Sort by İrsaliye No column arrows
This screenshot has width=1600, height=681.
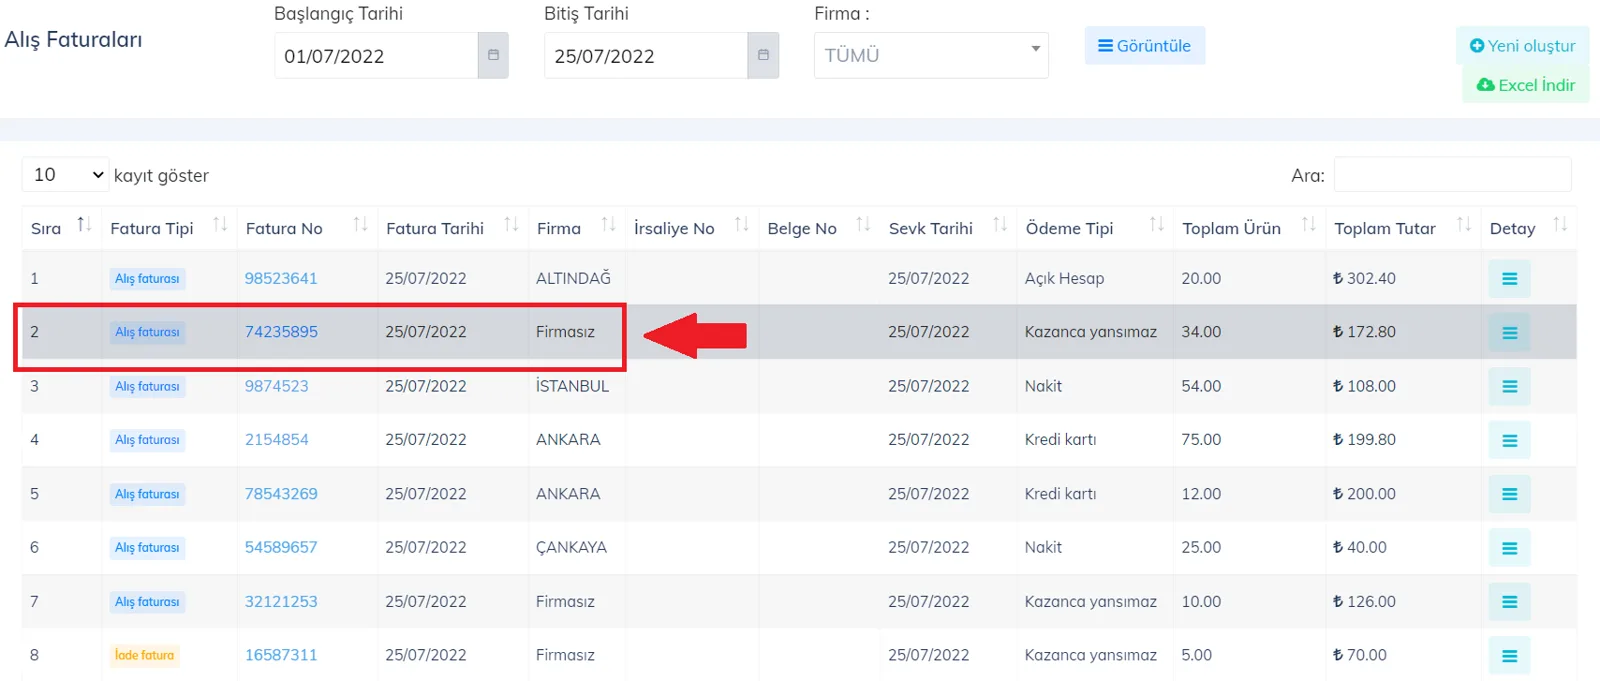coord(741,225)
